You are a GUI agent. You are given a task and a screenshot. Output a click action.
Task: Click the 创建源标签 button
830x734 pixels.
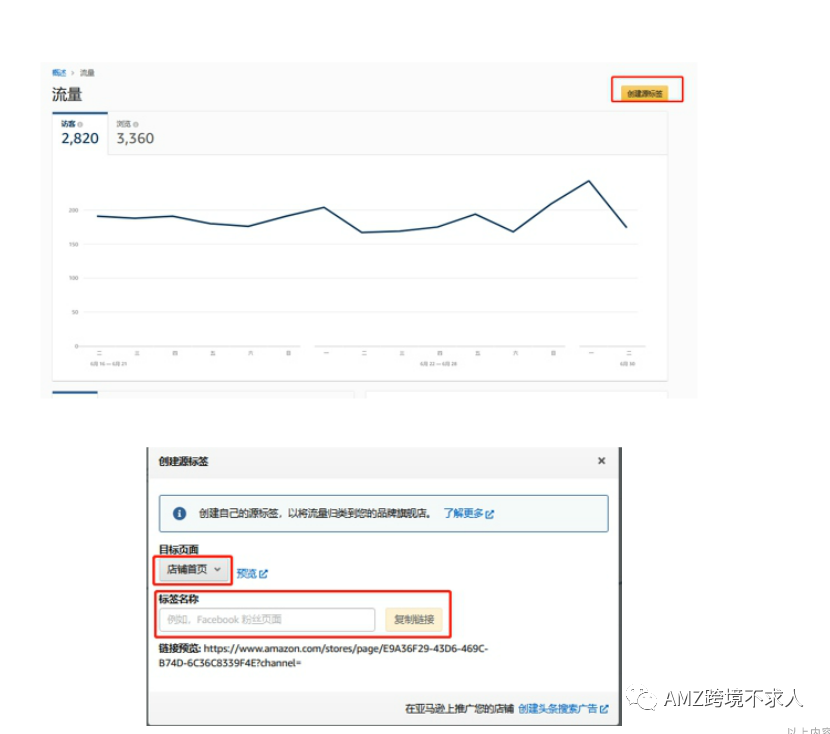coord(646,89)
